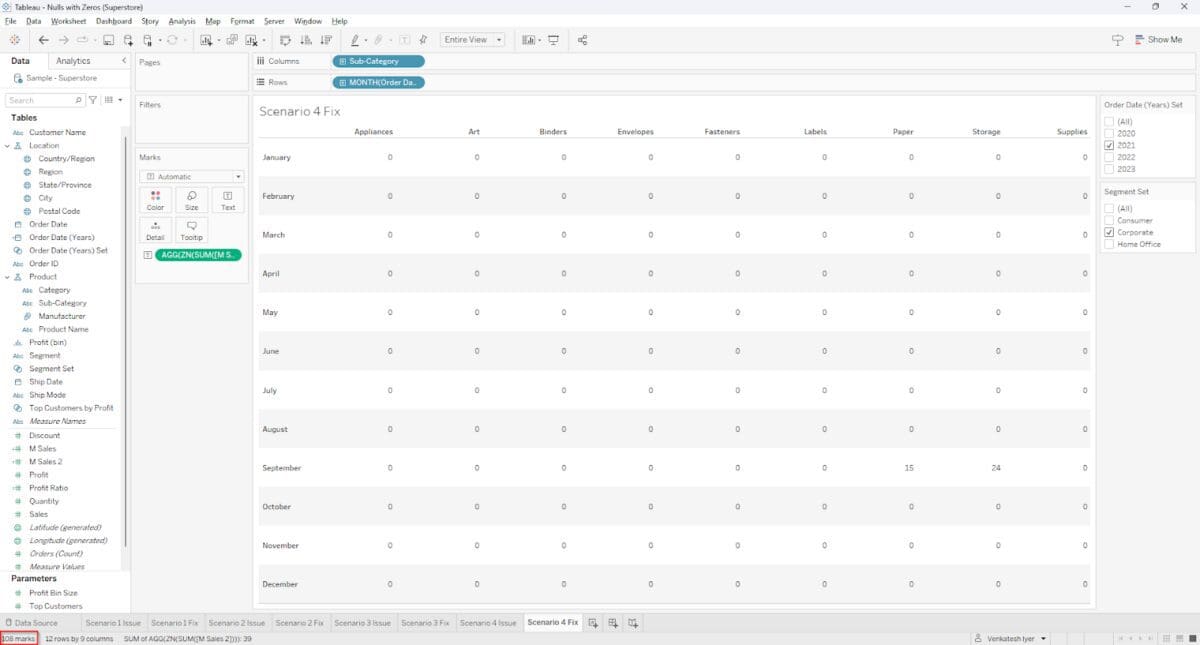Click the Sub-Category pill on Columns
The height and width of the screenshot is (645, 1200).
click(x=378, y=61)
